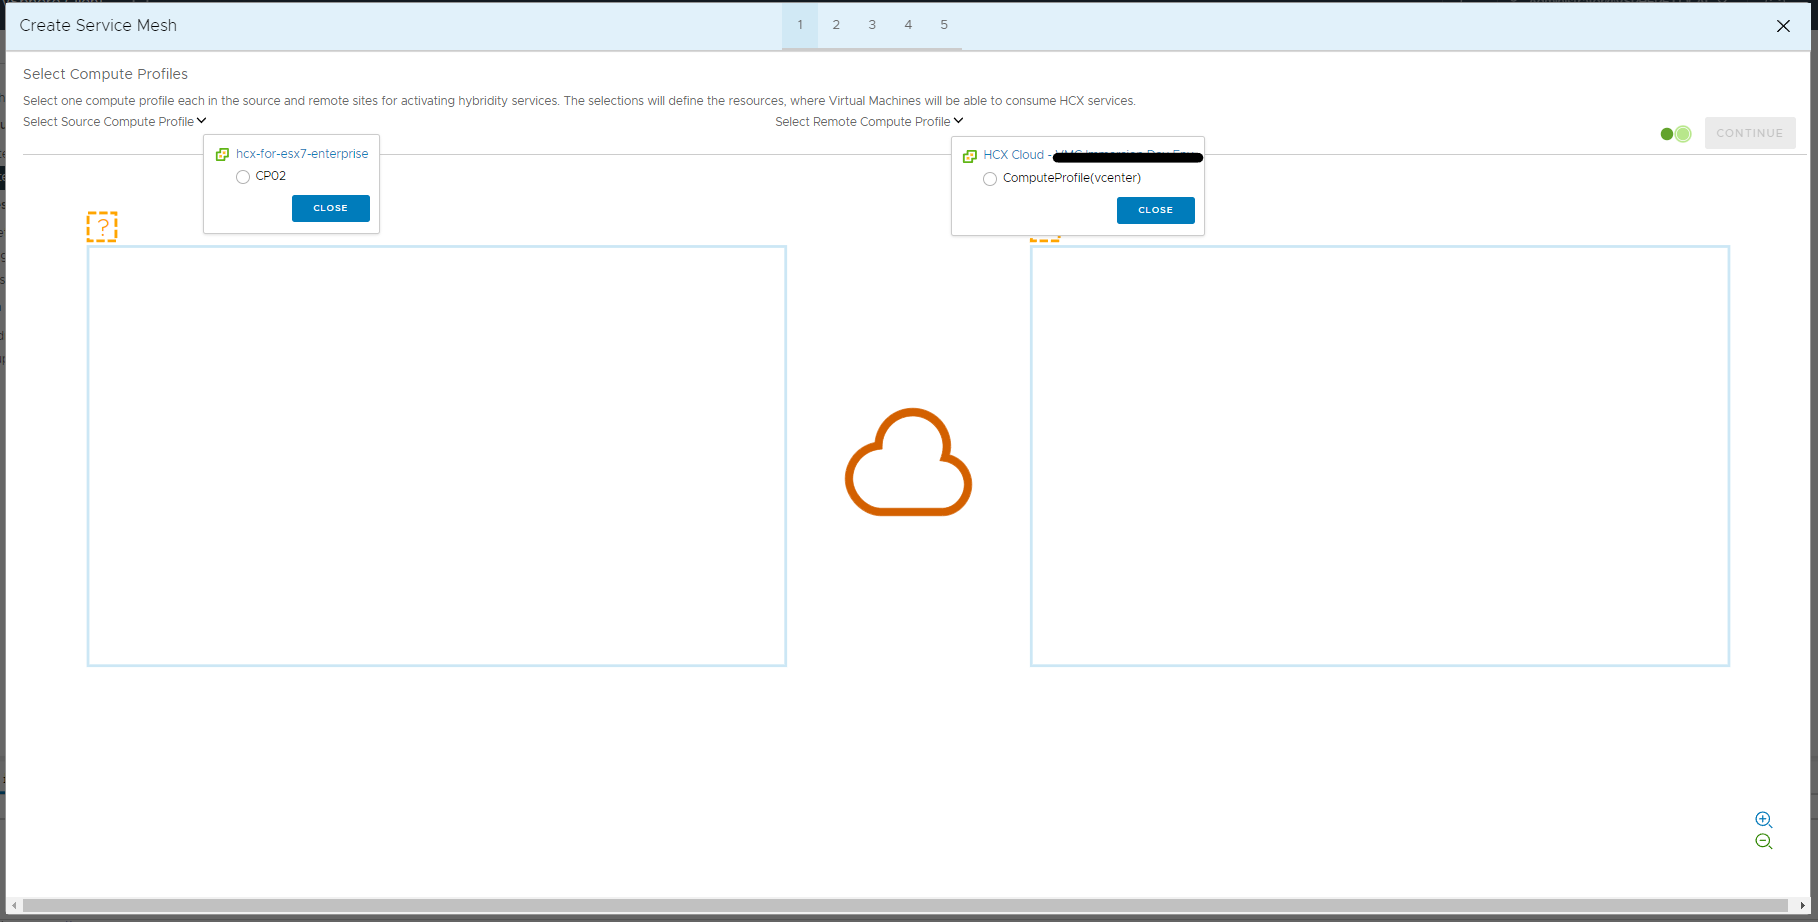Click the orange cloud icon
Viewport: 1818px width, 922px height.
pos(908,462)
